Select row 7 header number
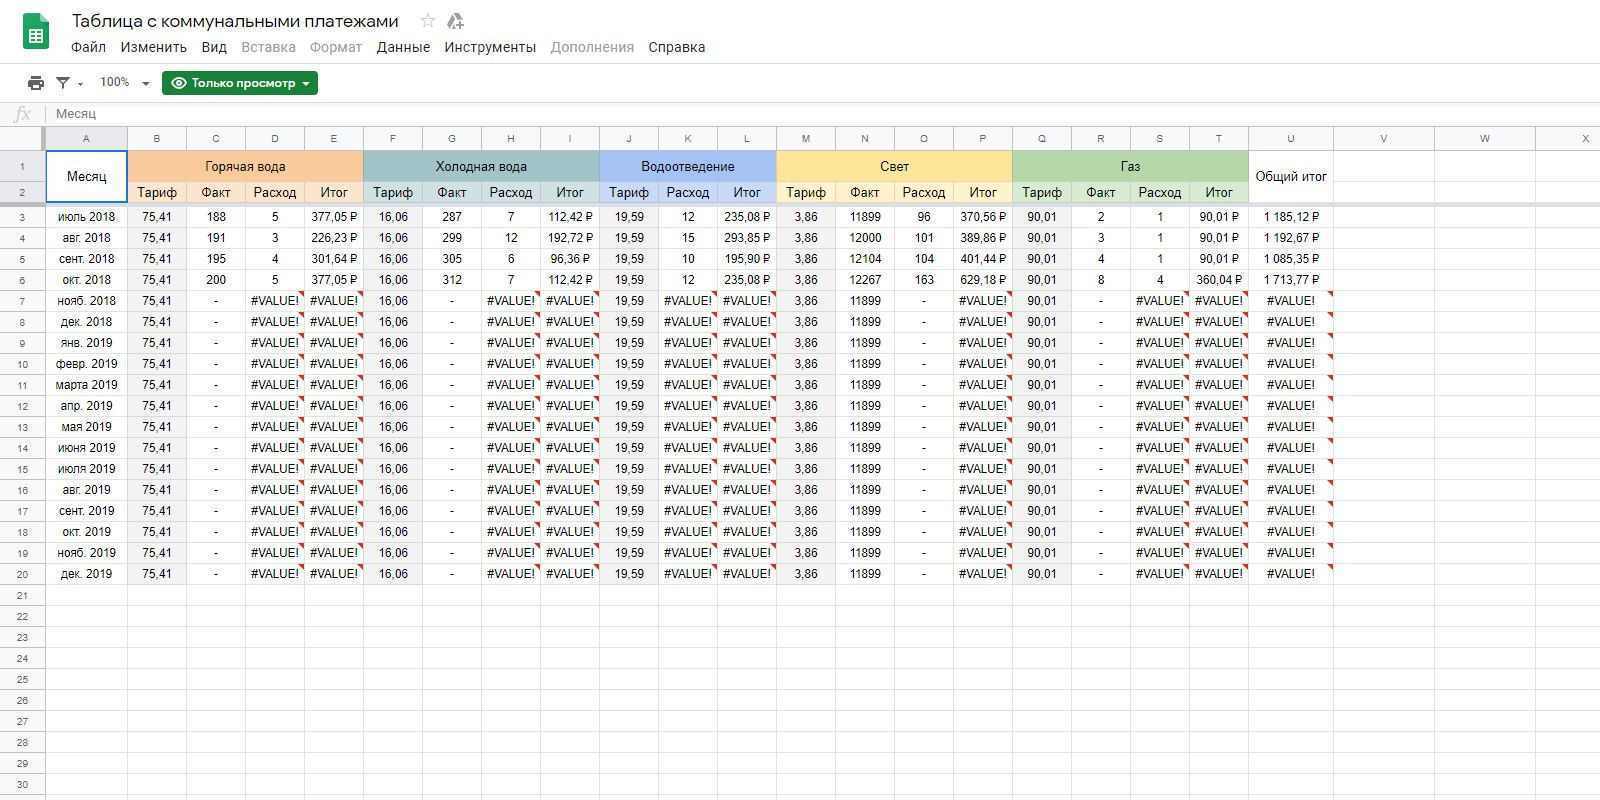1600x800 pixels. tap(22, 301)
